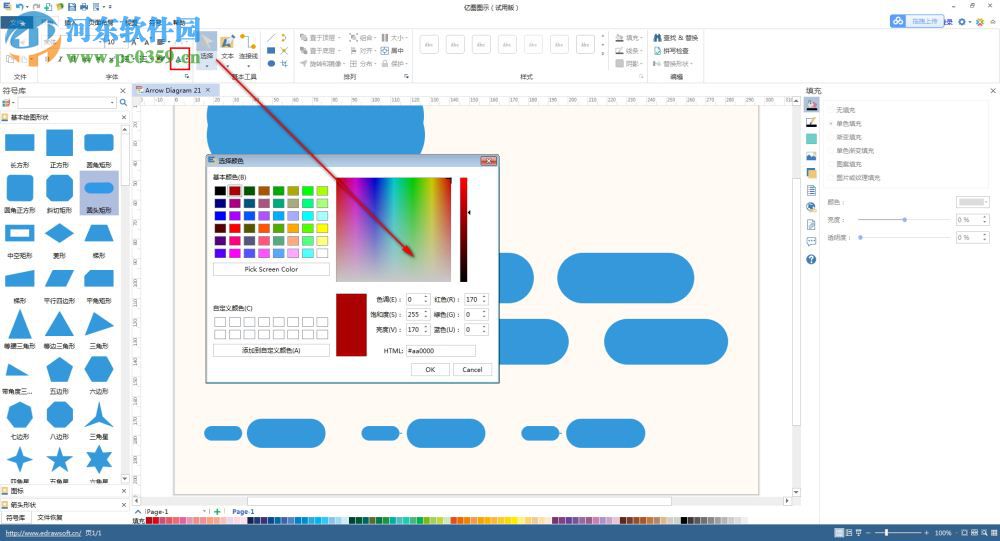Click Add to Custom Colors button
This screenshot has width=1000, height=541.
click(271, 350)
